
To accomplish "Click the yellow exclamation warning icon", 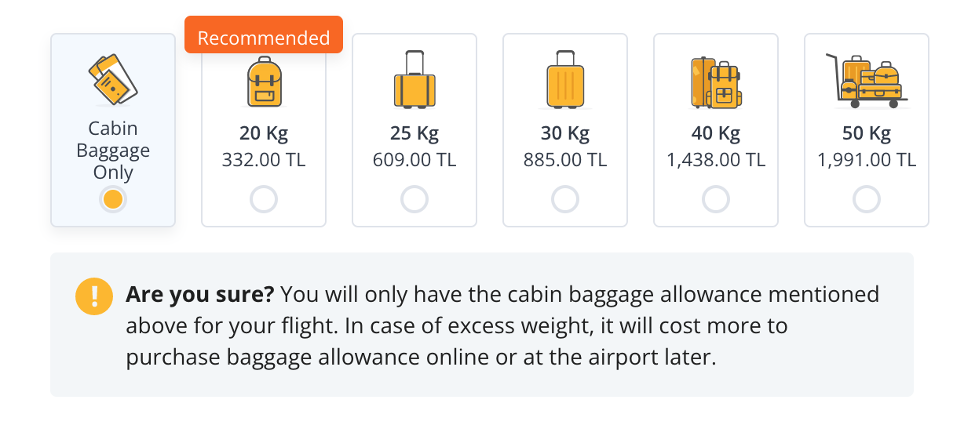I will coord(94,296).
